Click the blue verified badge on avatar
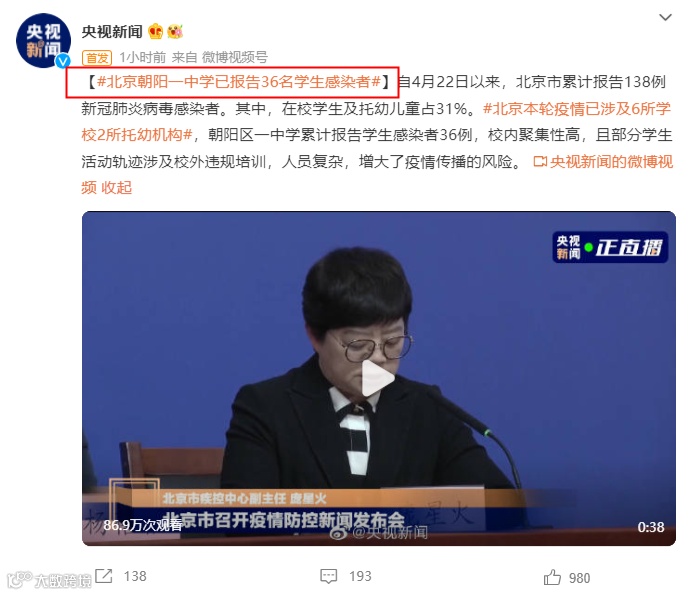 click(63, 60)
